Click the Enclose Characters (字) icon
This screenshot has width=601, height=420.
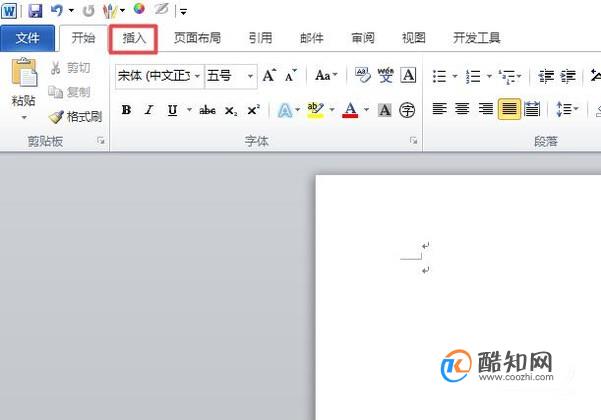coord(407,110)
